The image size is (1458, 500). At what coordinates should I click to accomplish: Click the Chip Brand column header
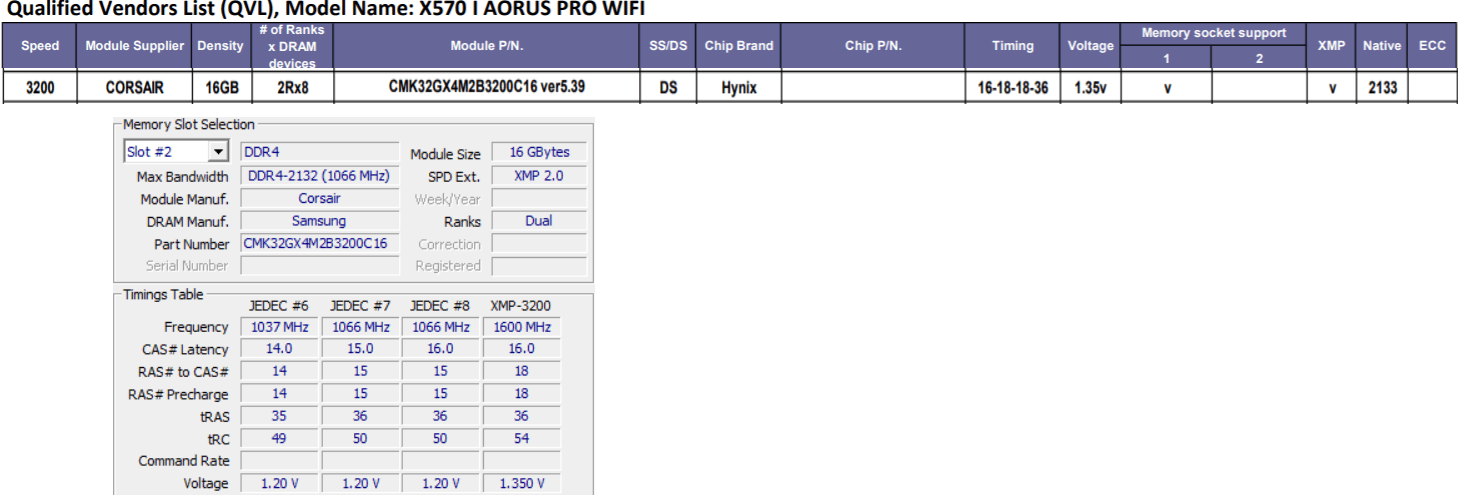(739, 46)
